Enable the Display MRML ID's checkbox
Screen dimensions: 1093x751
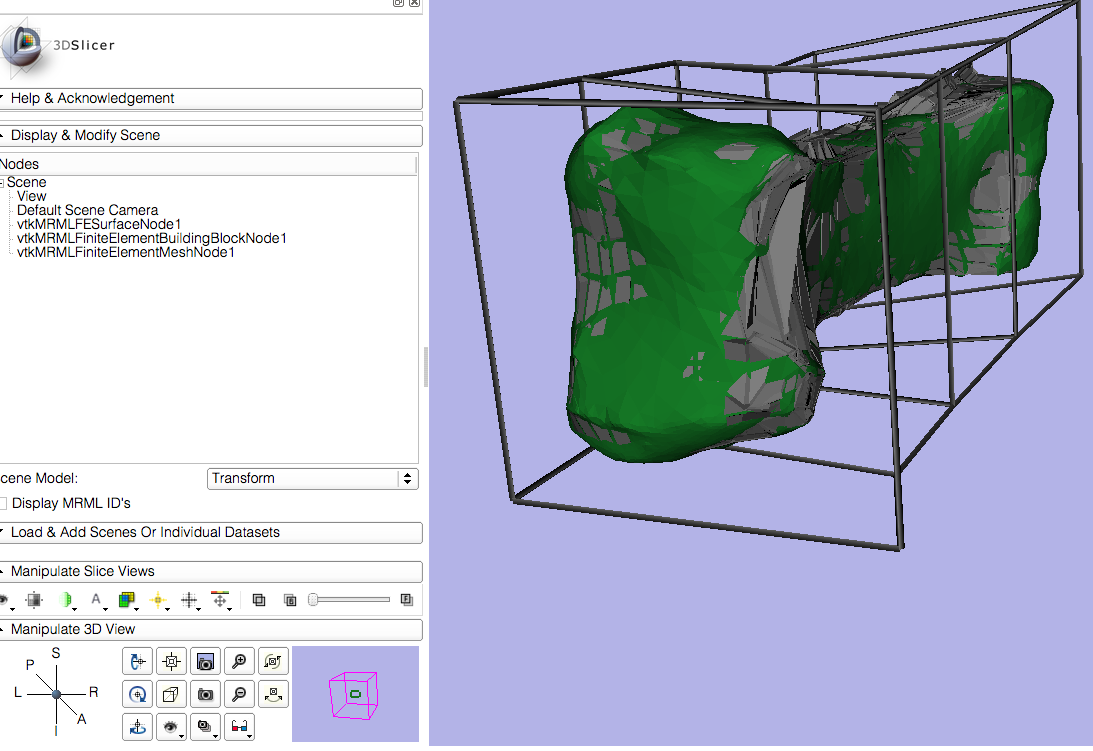tap(3, 503)
